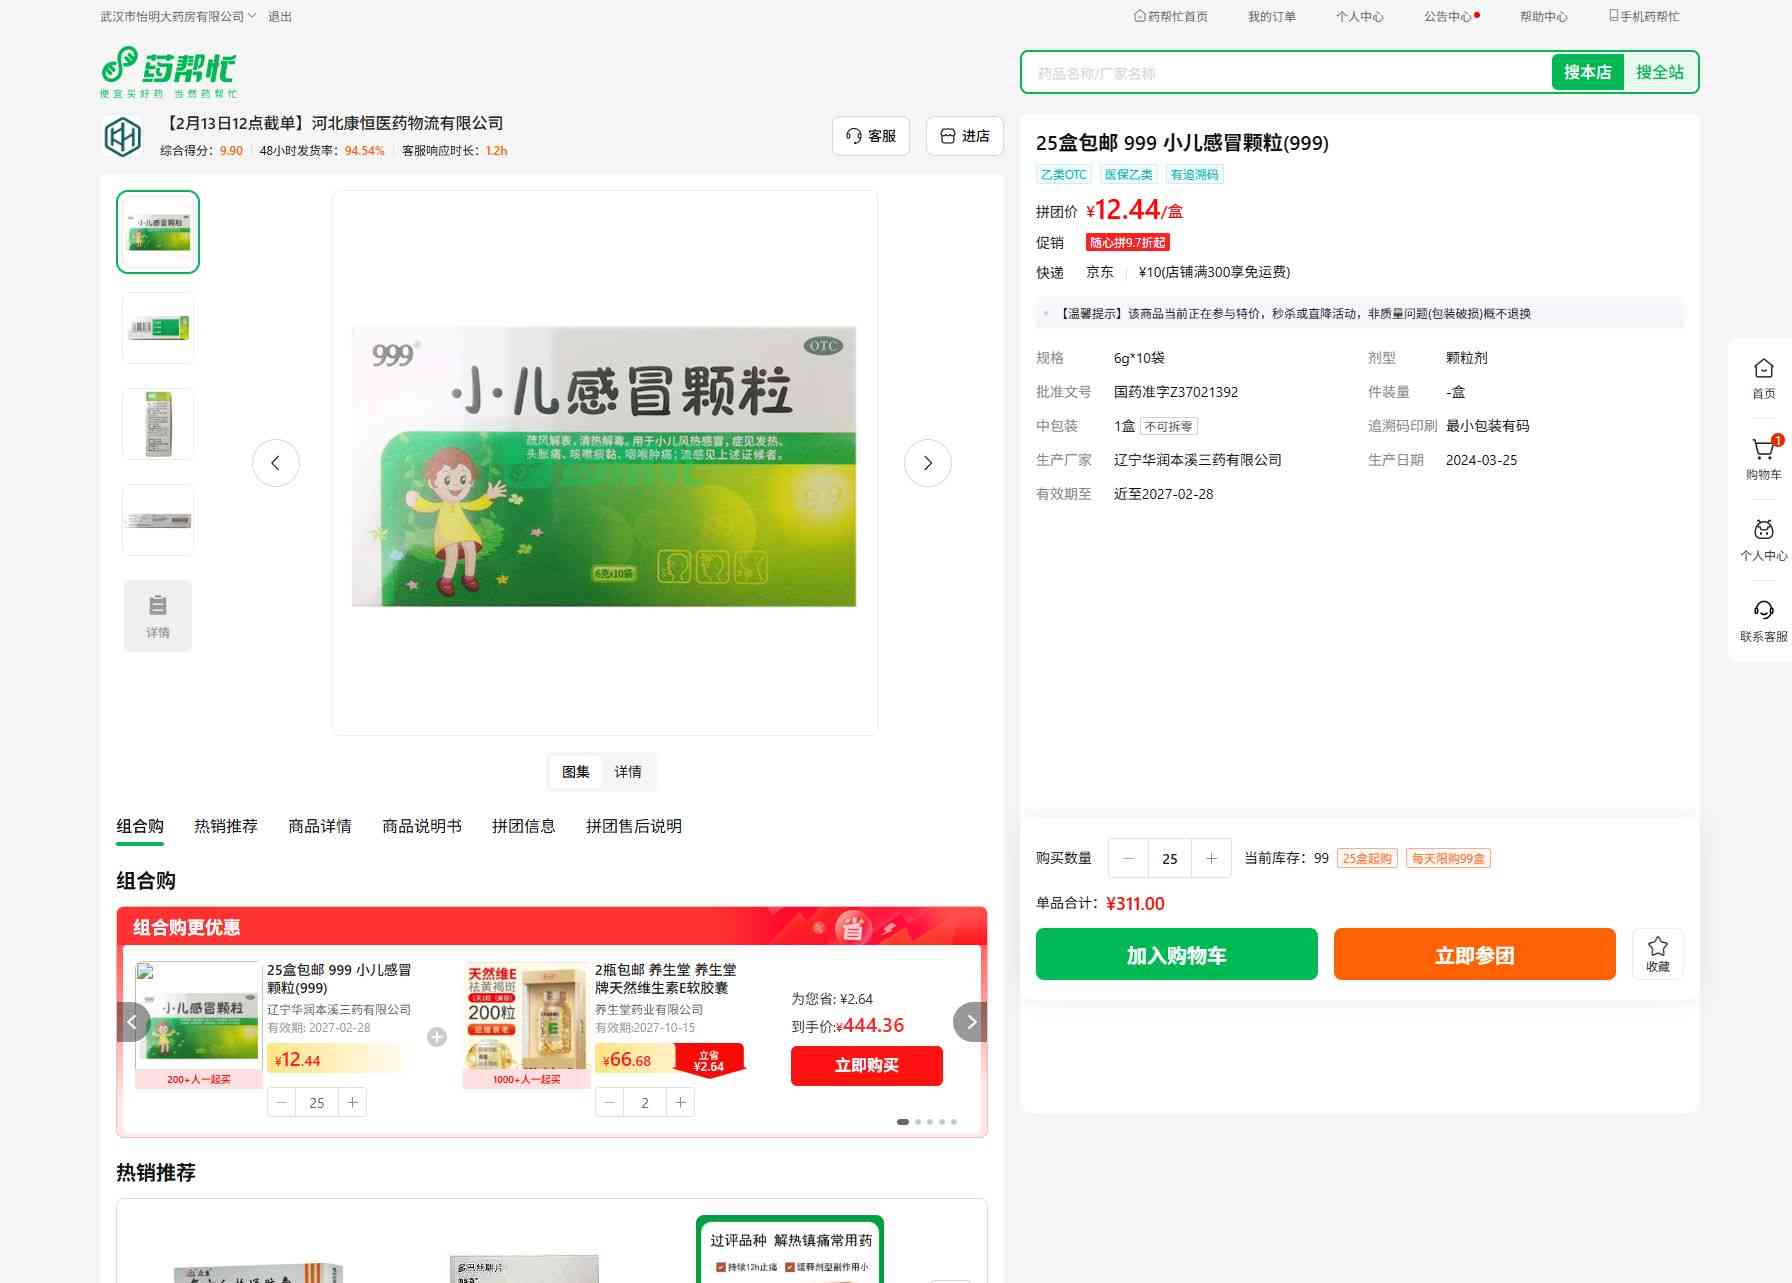
Task: Click the 药帮忙 logo
Action: click(x=169, y=72)
